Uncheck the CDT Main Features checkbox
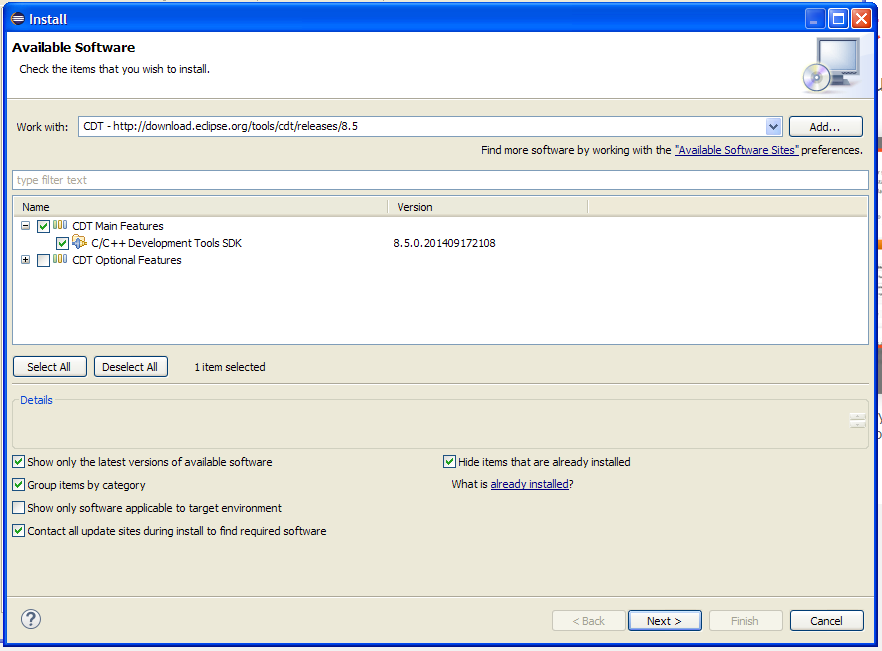Screen dimensions: 882x651 coord(43,226)
